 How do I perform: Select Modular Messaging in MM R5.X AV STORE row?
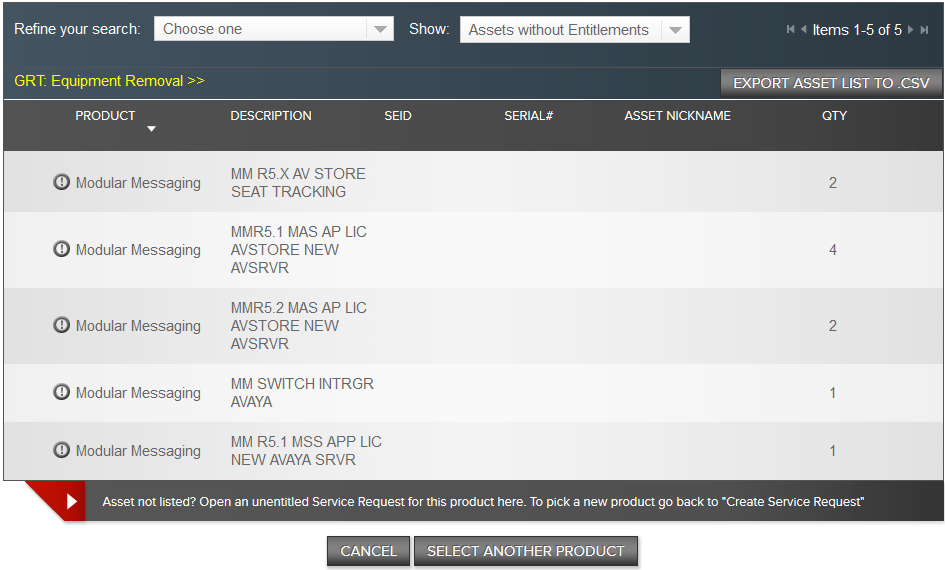138,183
